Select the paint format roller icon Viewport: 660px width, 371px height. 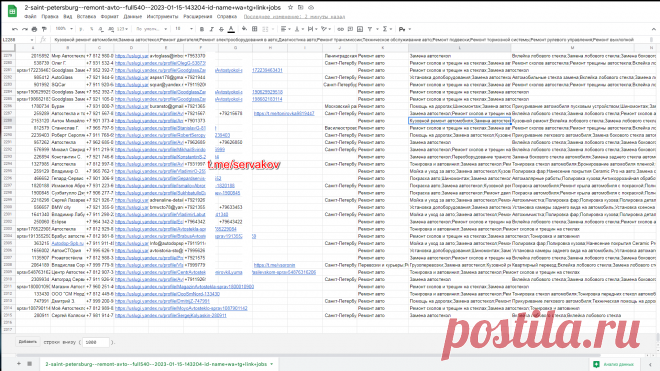point(44,29)
